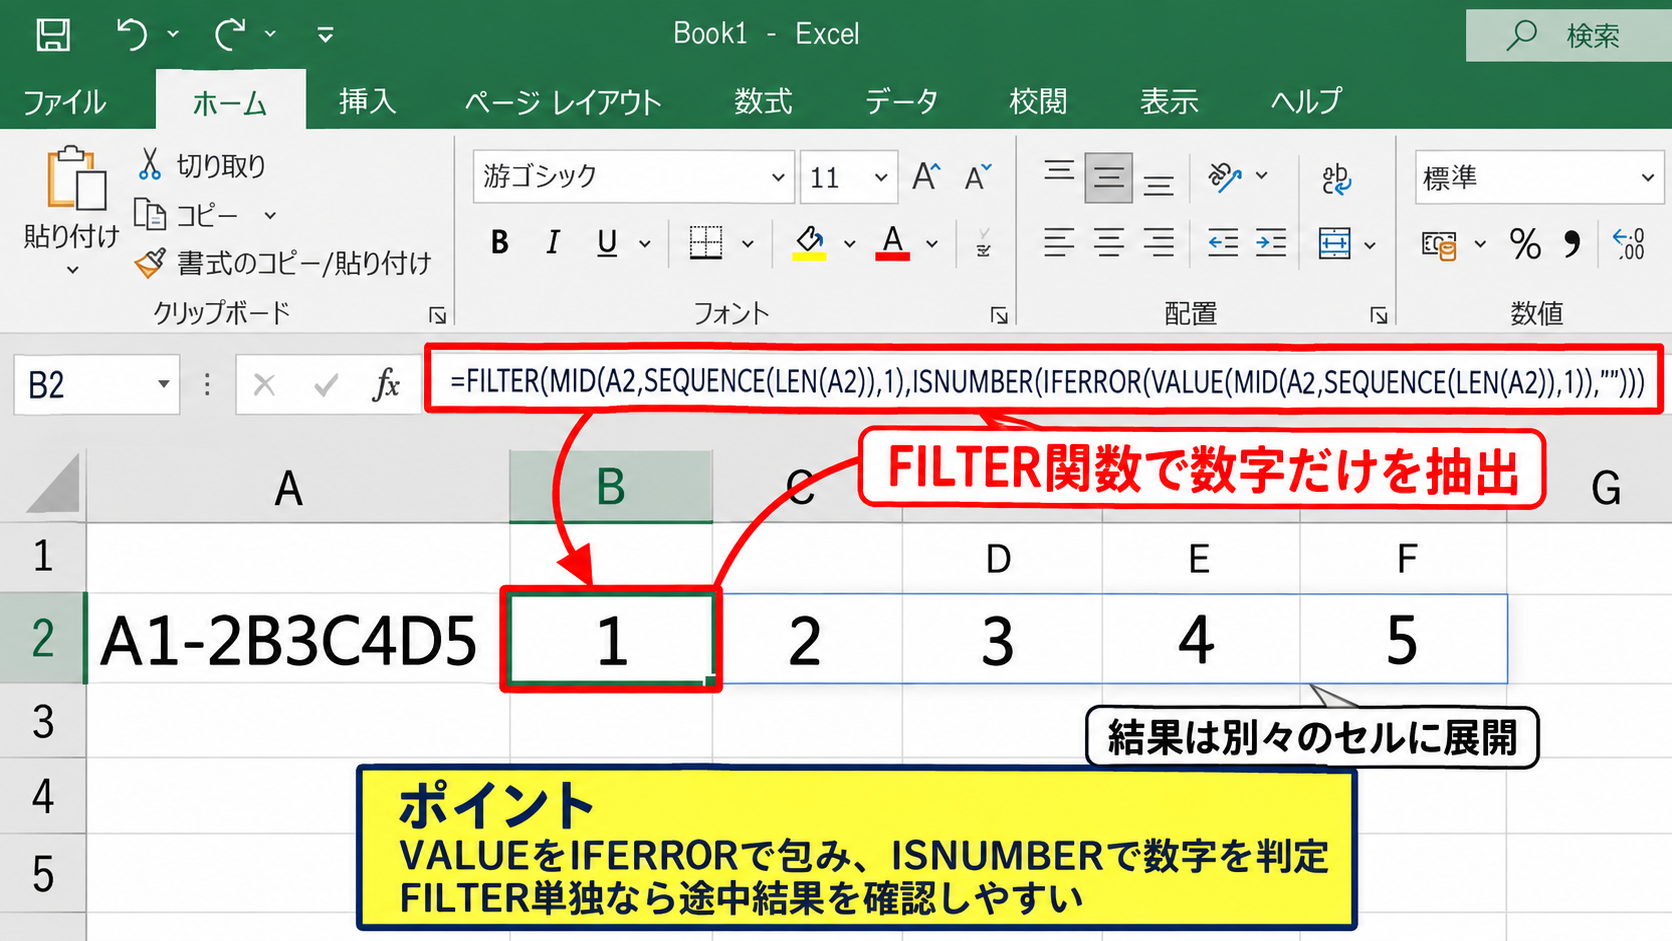
Task: Open Customize Quick Access Toolbar arrow
Action: [325, 35]
